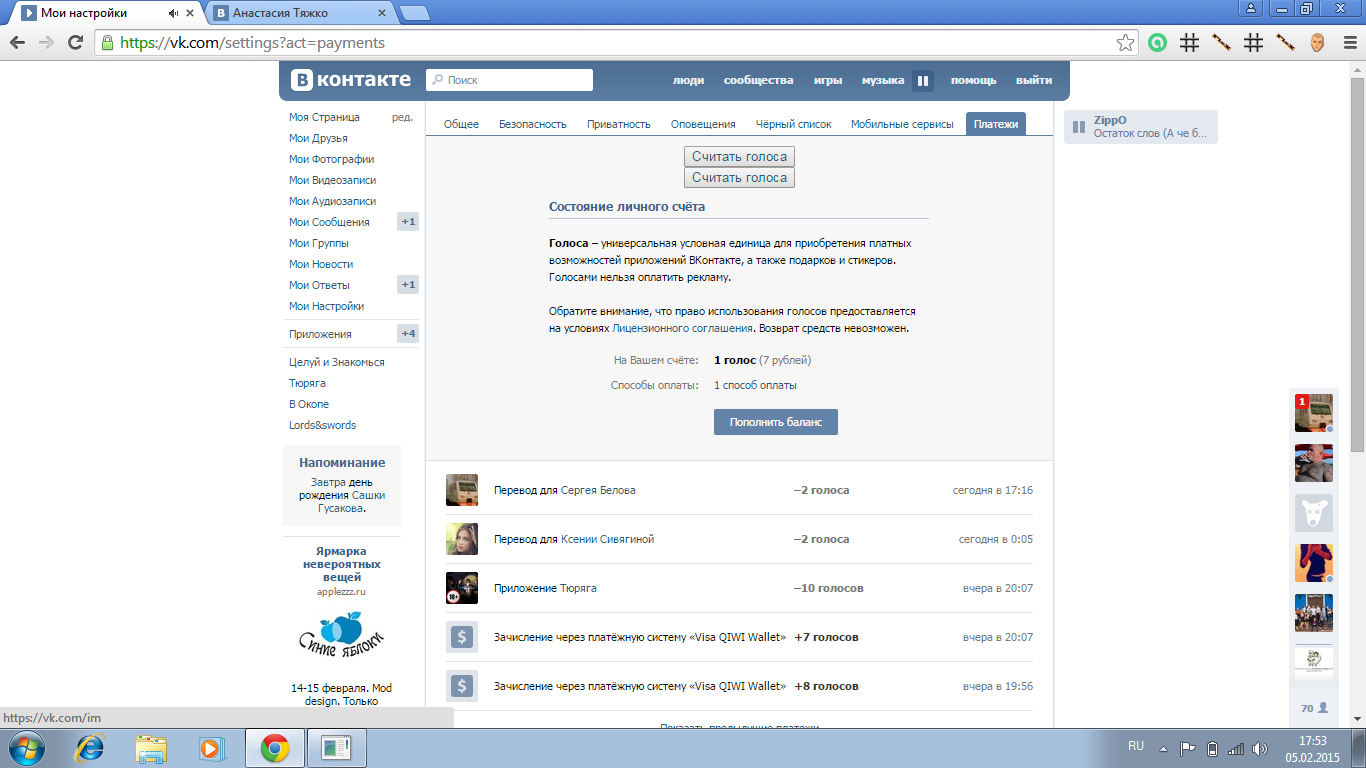Open Сергея Белова profile link
Viewport: 1366px width, 768px height.
(x=598, y=490)
